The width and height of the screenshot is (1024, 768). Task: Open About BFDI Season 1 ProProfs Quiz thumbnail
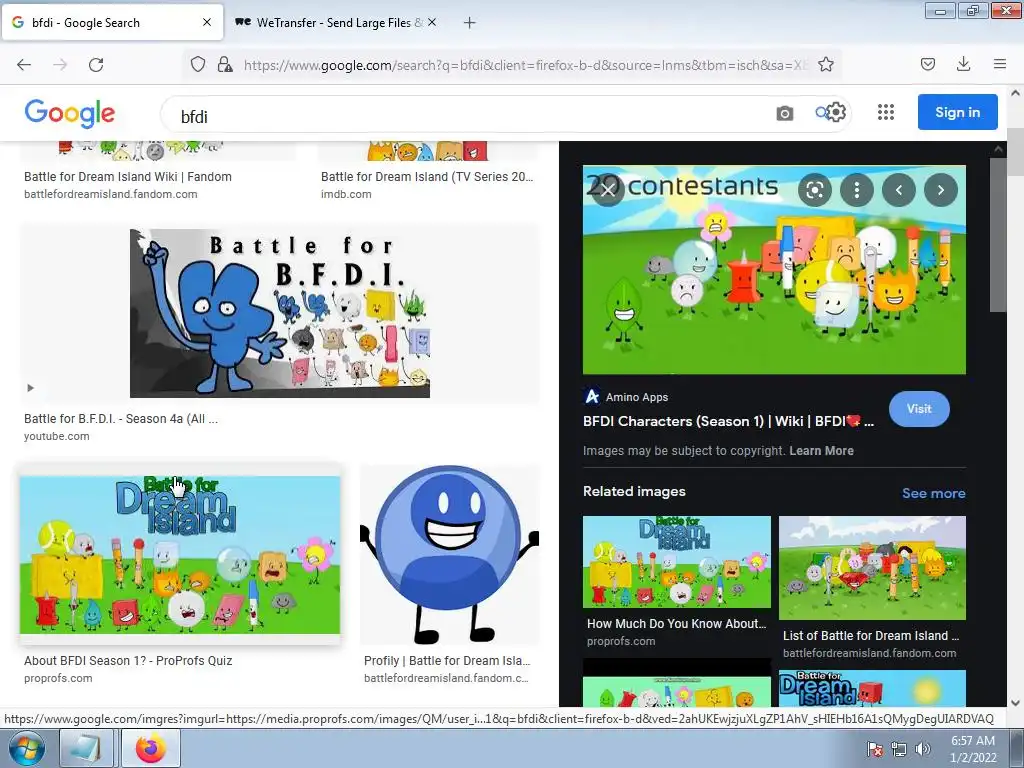coord(180,554)
